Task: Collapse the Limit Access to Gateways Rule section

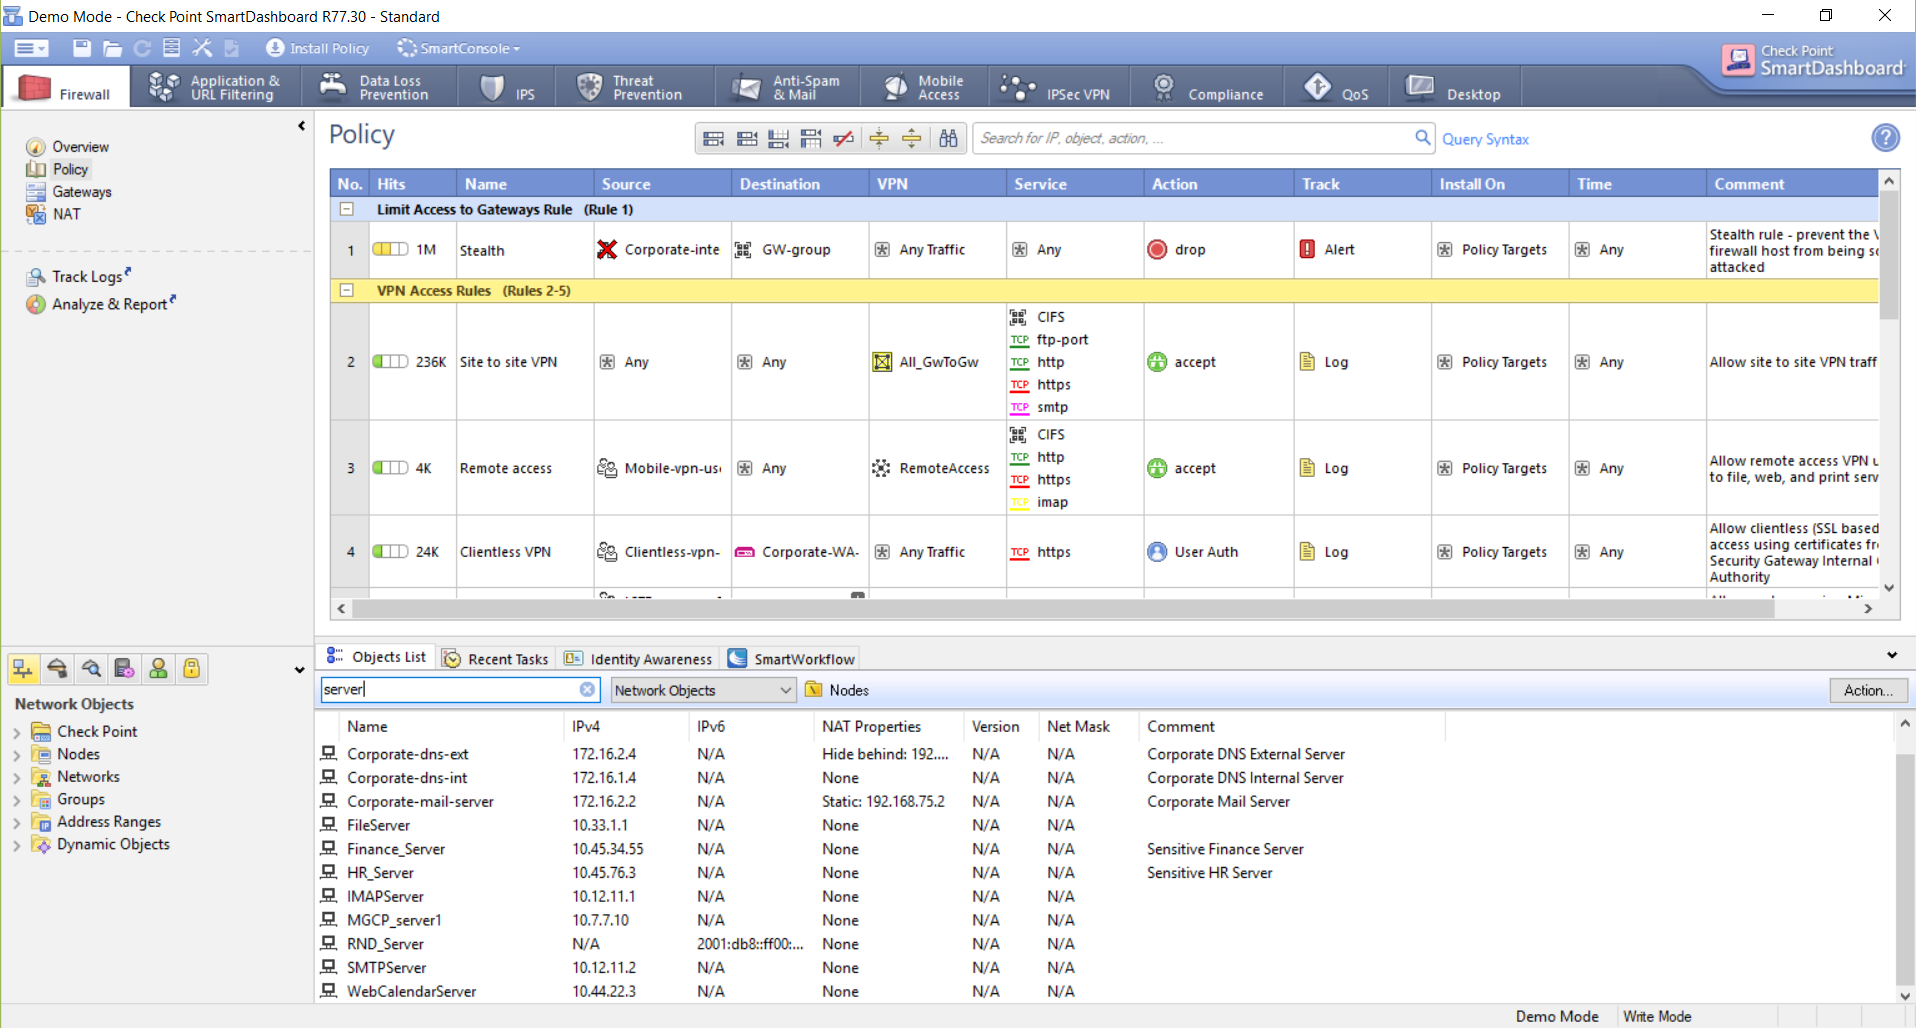Action: 347,210
